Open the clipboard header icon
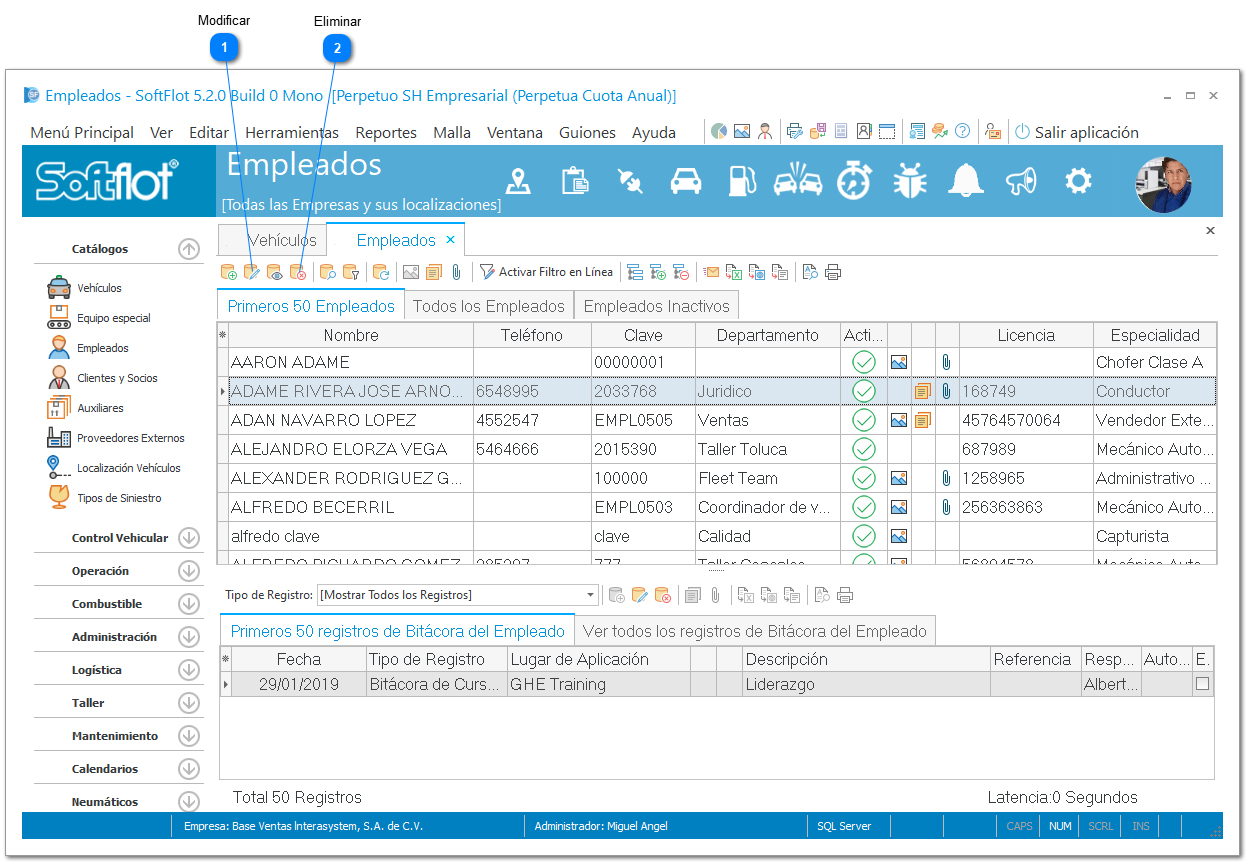1249x865 pixels. pos(575,181)
